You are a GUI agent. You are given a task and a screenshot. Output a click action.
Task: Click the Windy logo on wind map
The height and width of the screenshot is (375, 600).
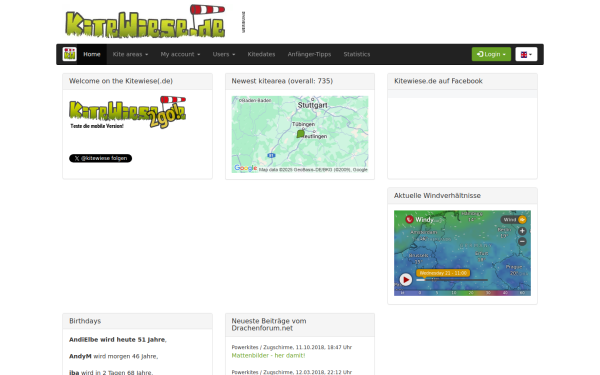click(424, 220)
